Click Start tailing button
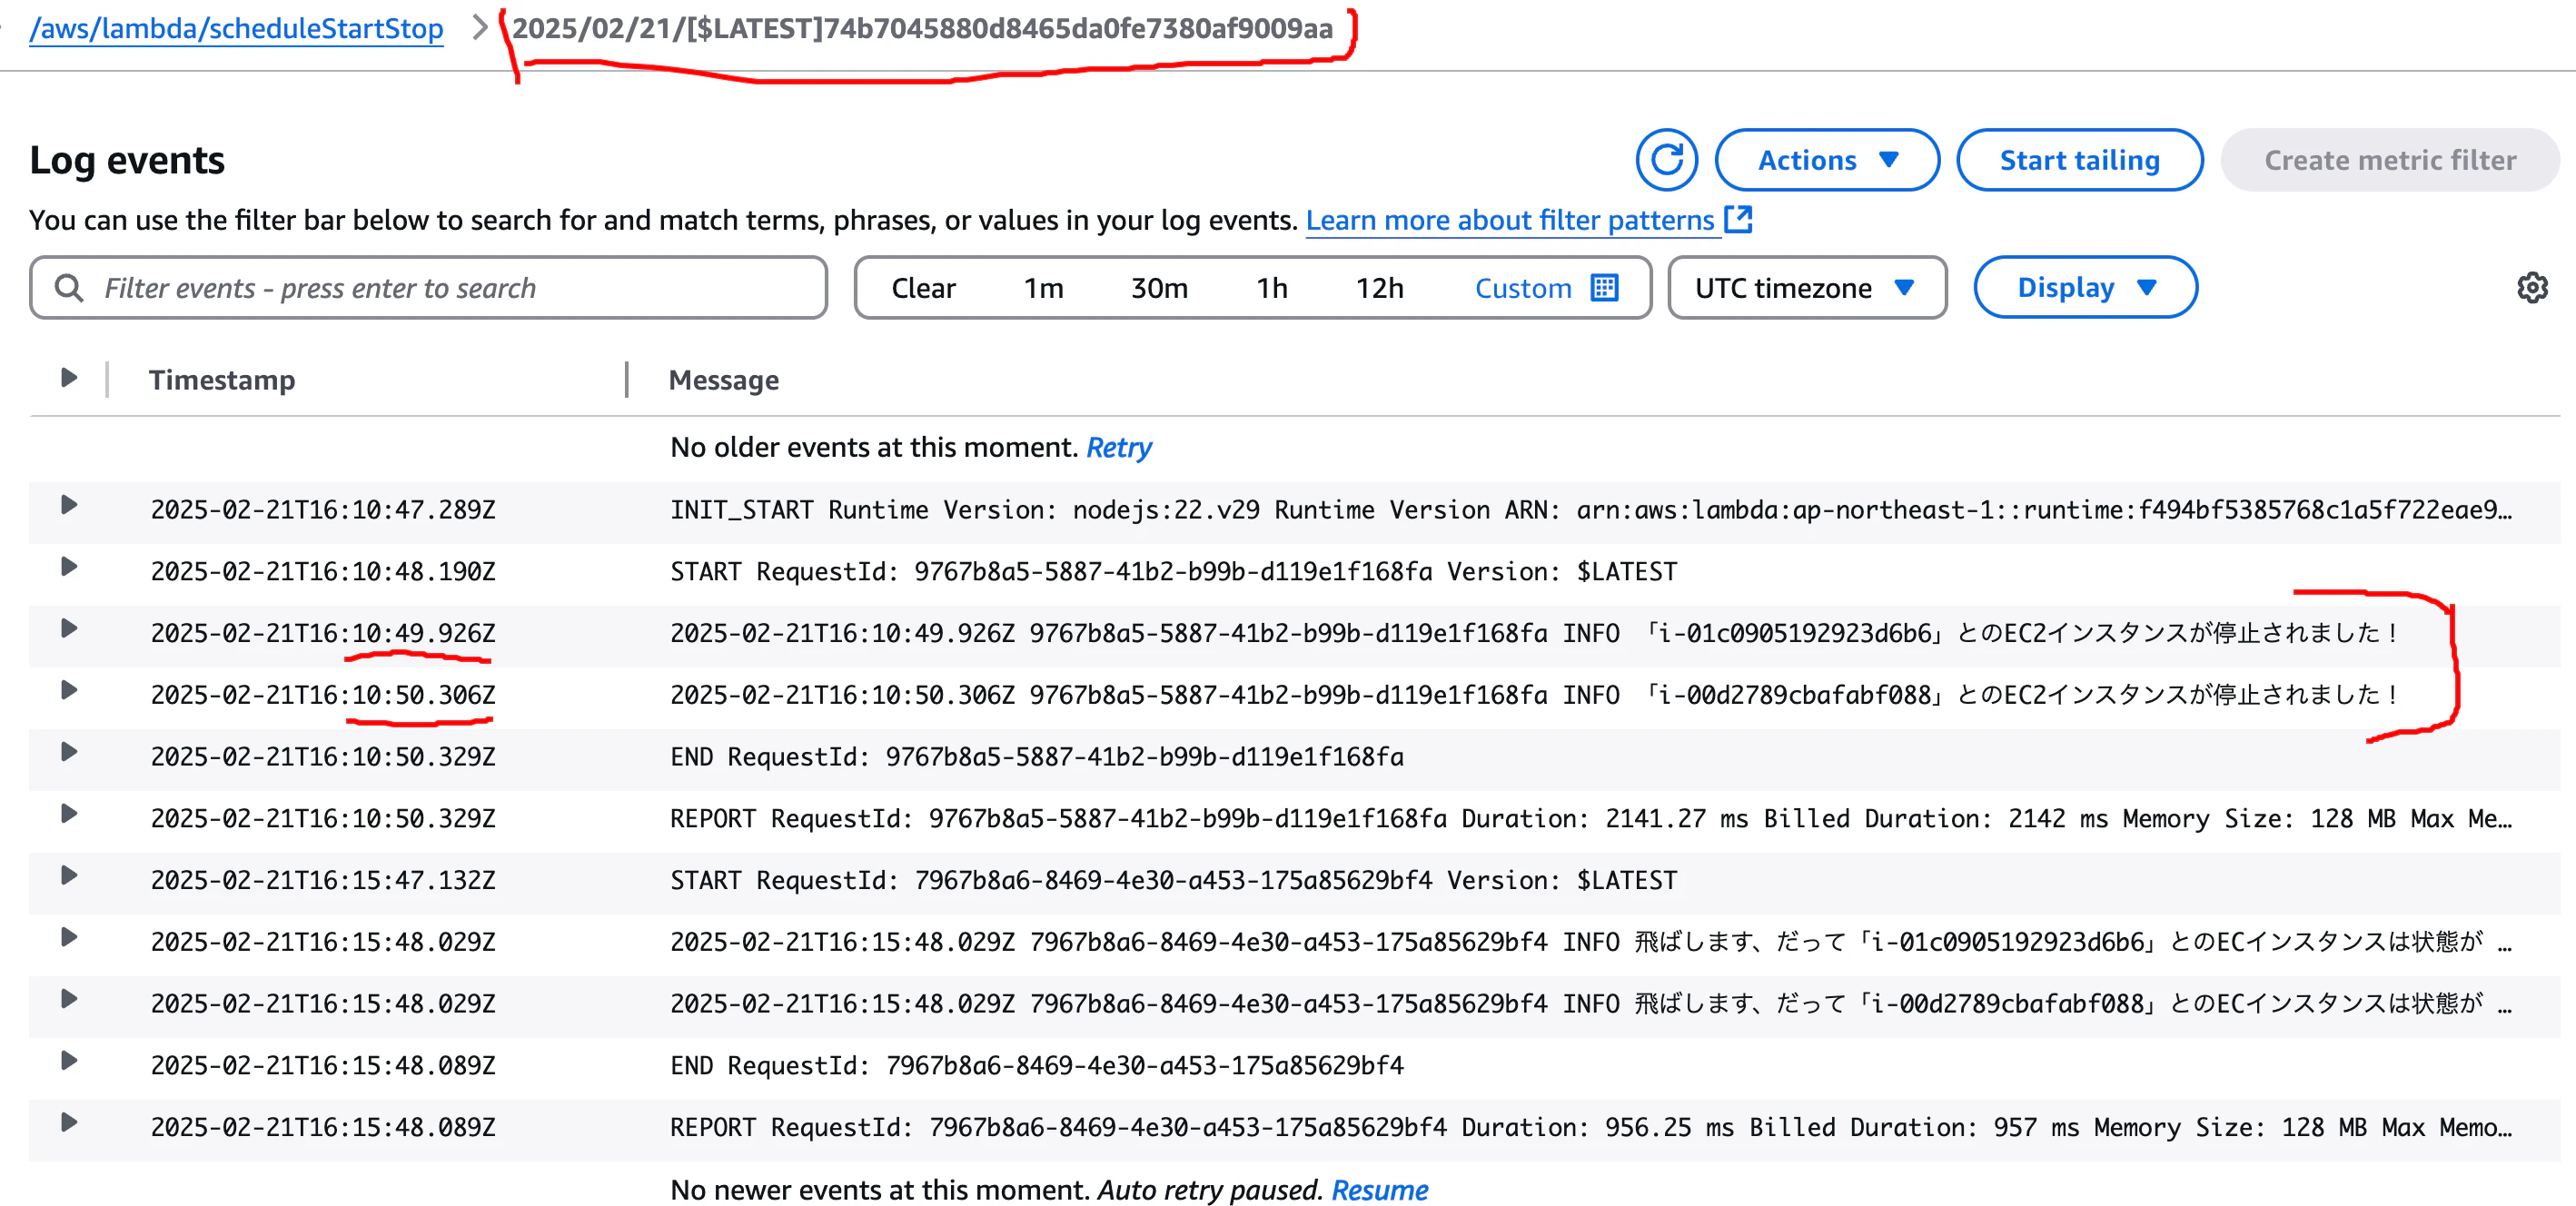Screen dimensions: 2576x1206 [x=2079, y=160]
